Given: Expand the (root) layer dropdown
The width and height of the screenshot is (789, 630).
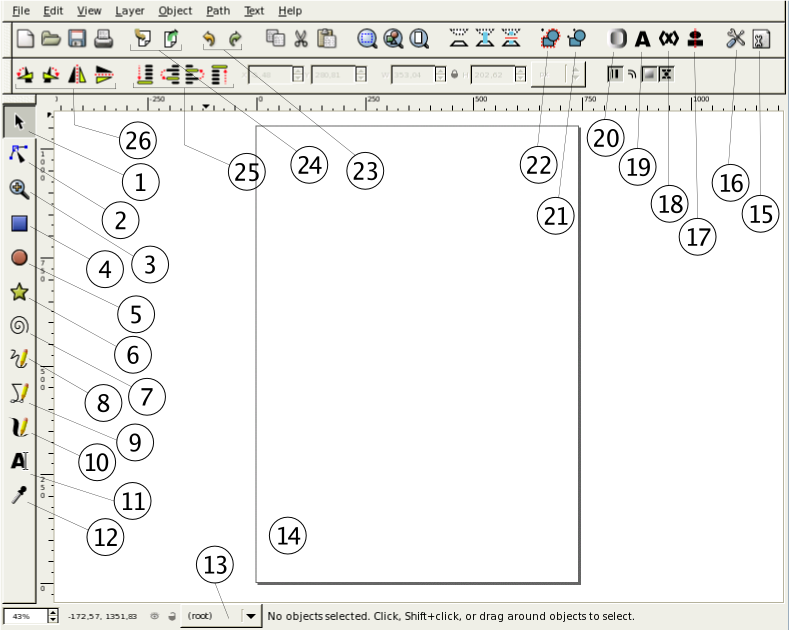Looking at the screenshot, I should pos(250,616).
